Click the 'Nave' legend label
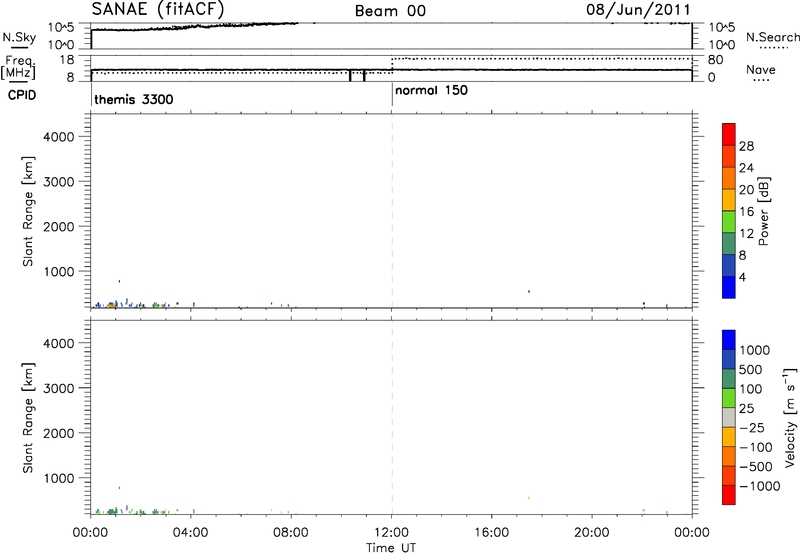 pyautogui.click(x=761, y=70)
